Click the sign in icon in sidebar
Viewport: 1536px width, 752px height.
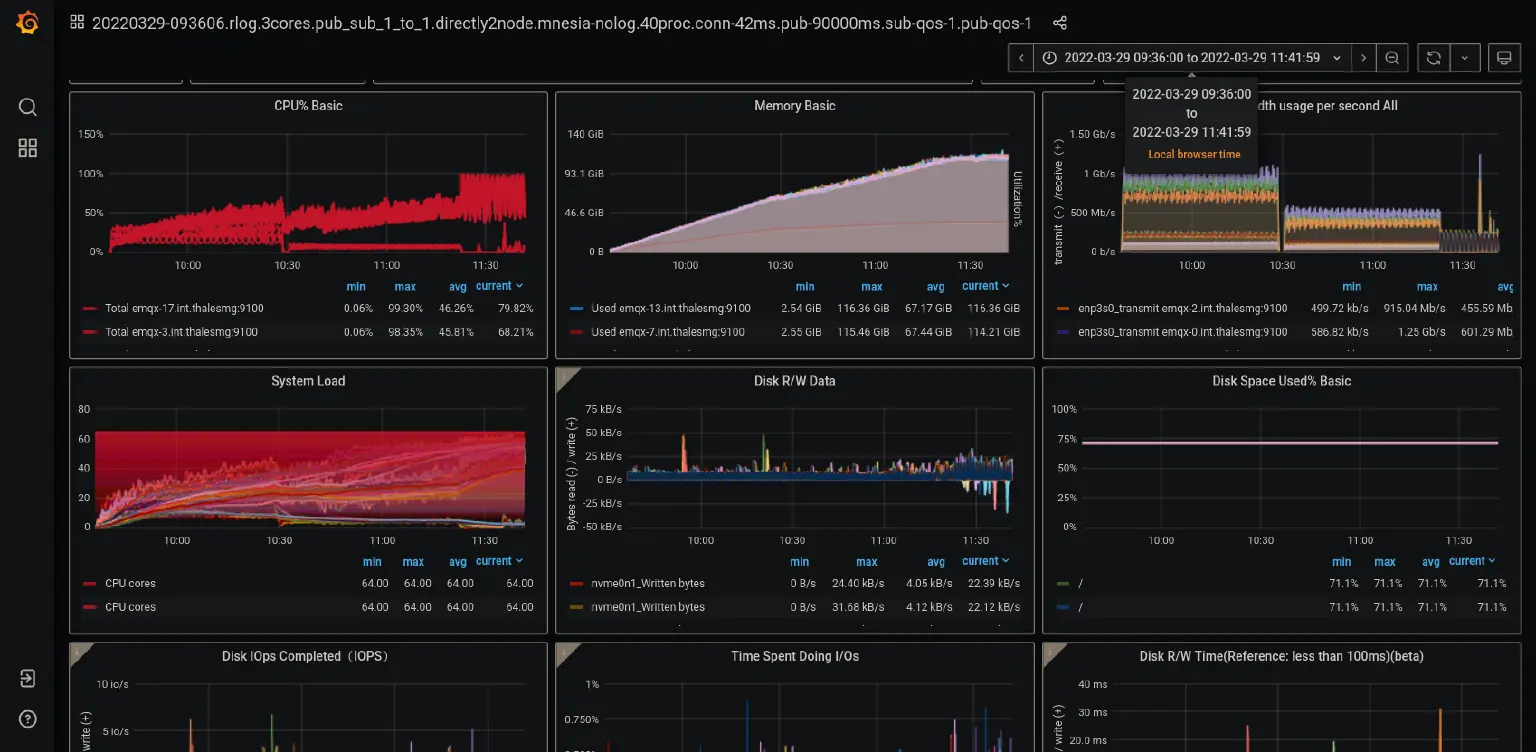27,678
